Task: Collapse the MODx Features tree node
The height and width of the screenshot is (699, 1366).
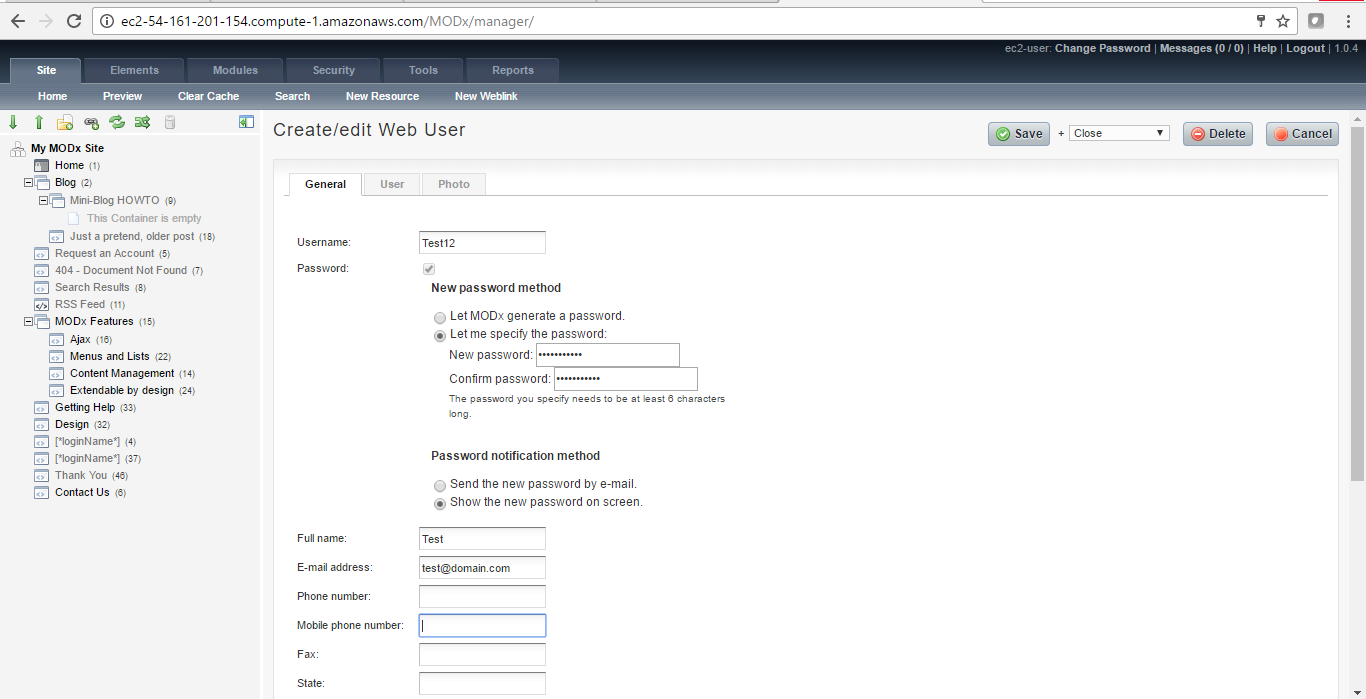Action: point(28,322)
